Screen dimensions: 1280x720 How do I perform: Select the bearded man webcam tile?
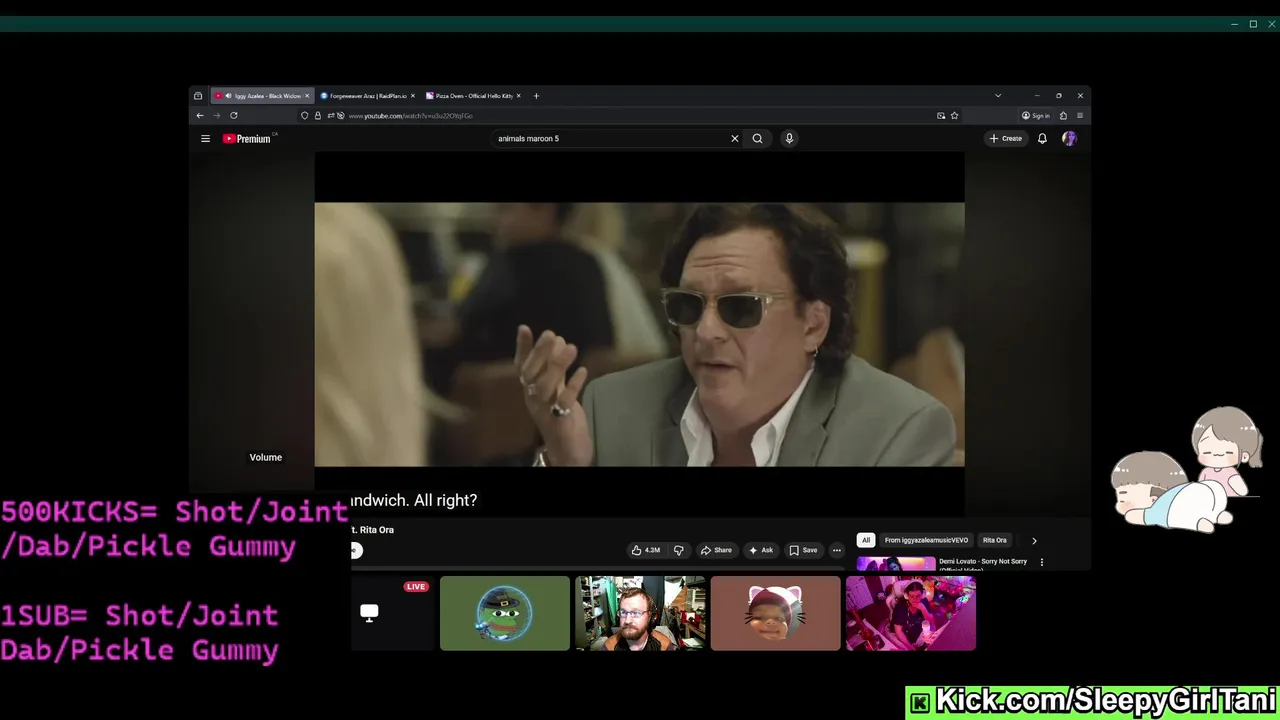640,613
